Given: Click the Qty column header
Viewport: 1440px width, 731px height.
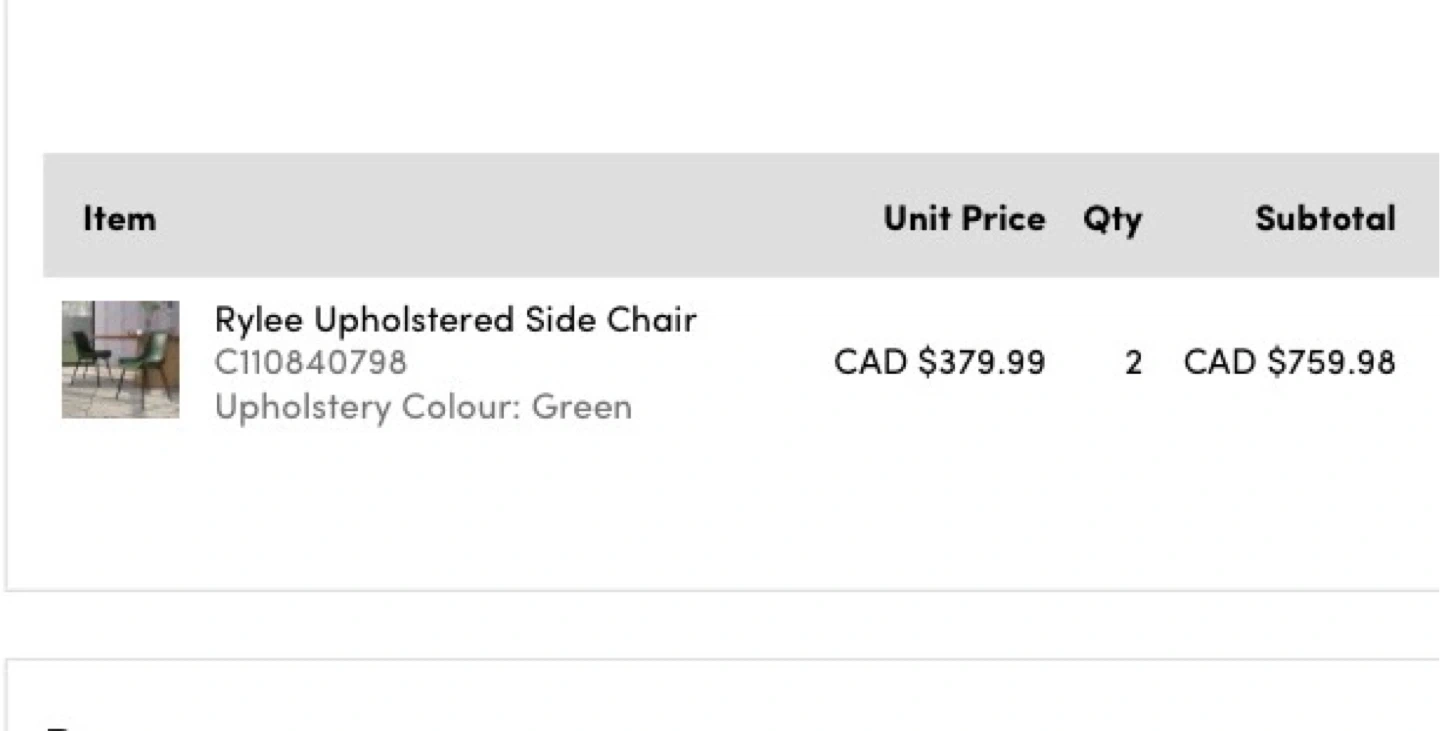Looking at the screenshot, I should pyautogui.click(x=1112, y=218).
